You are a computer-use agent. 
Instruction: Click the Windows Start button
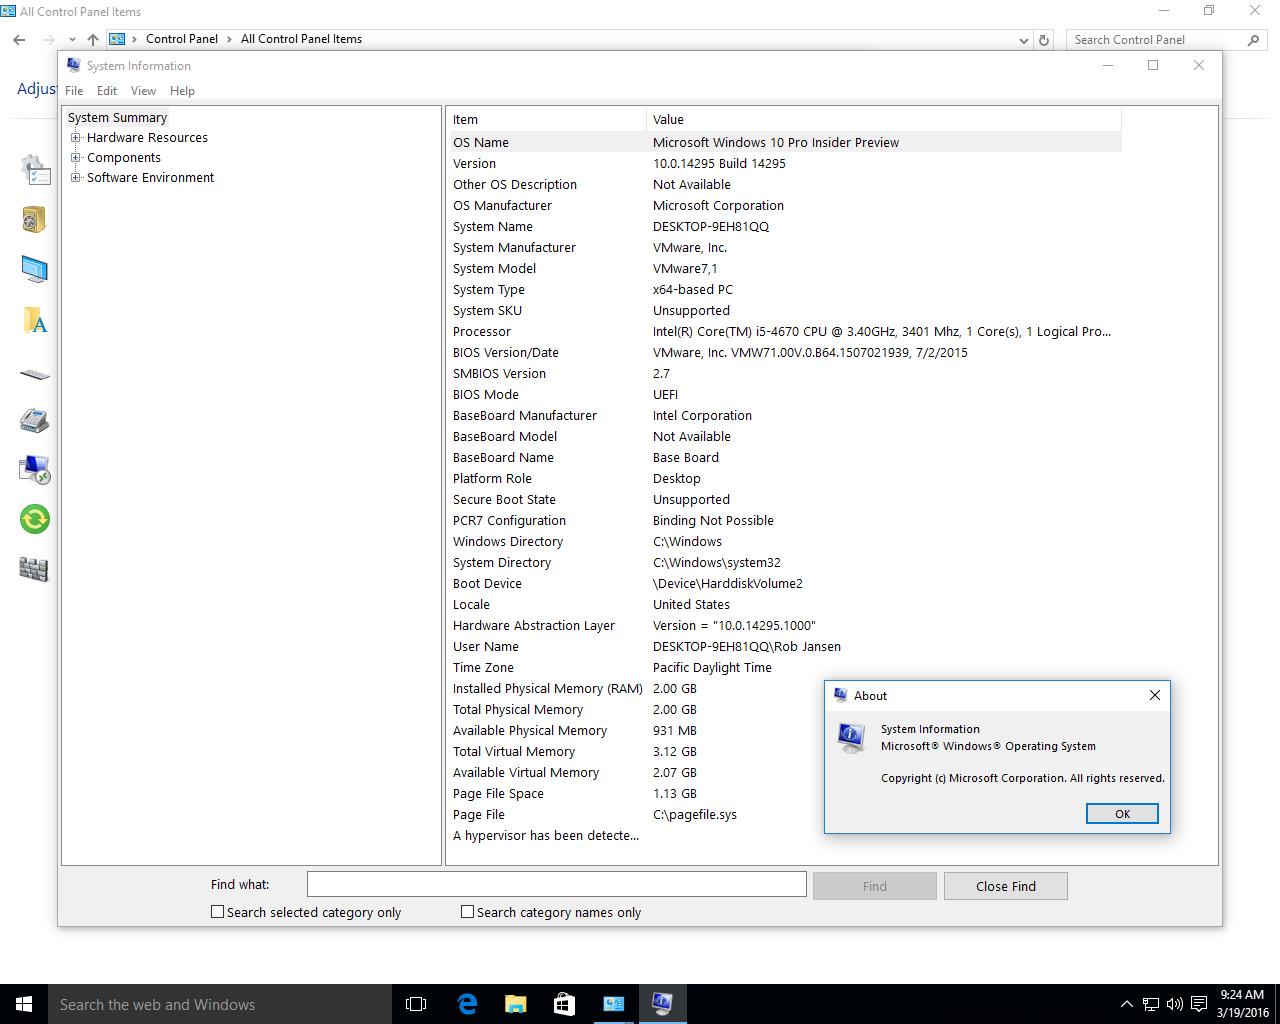[24, 1004]
